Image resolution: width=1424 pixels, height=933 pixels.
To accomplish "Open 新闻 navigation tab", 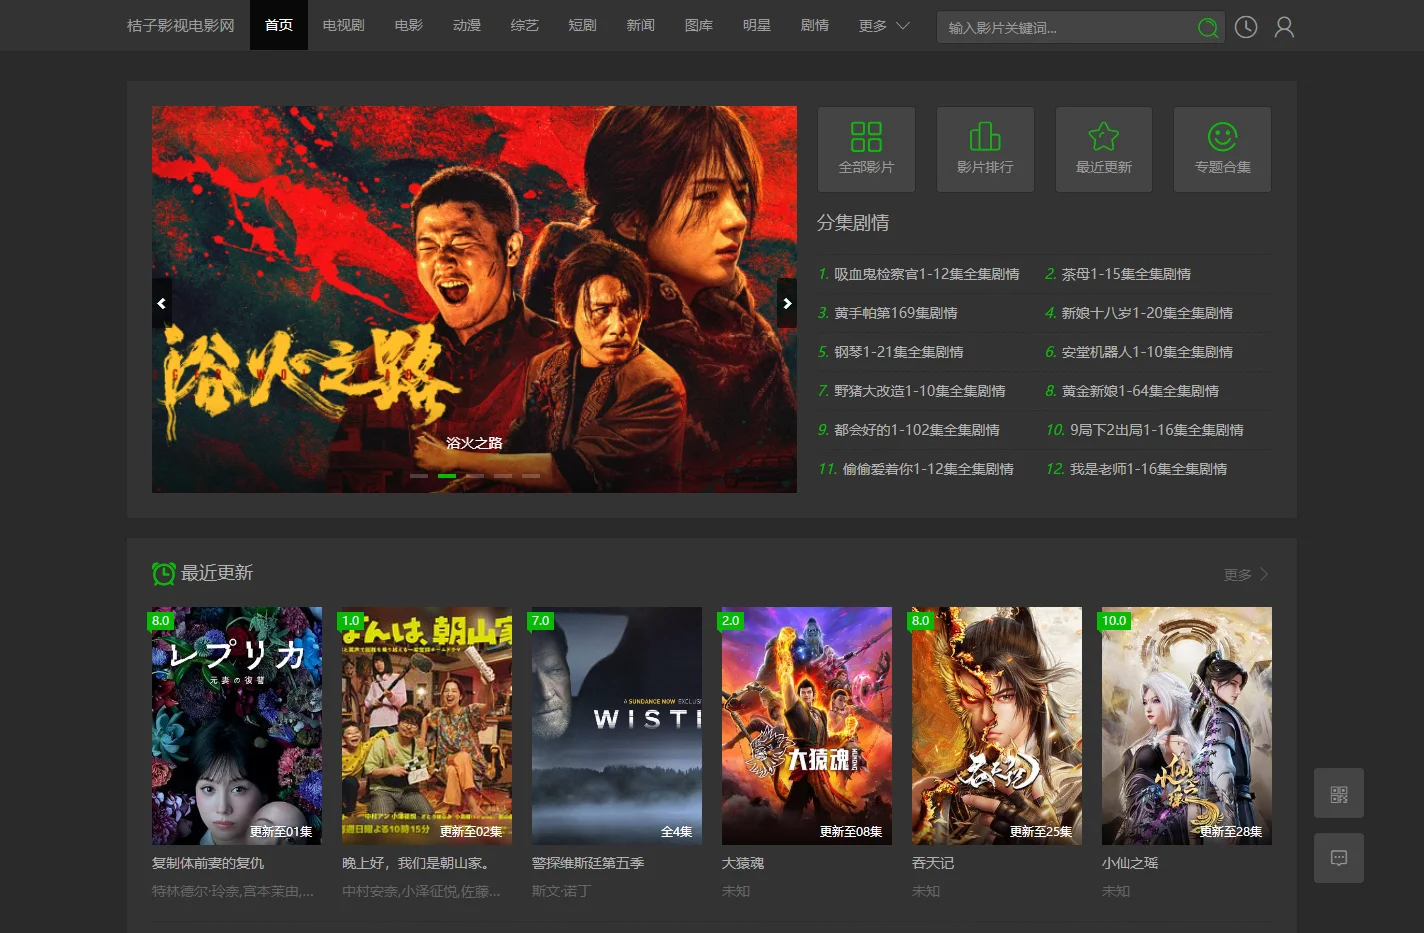I will [641, 25].
